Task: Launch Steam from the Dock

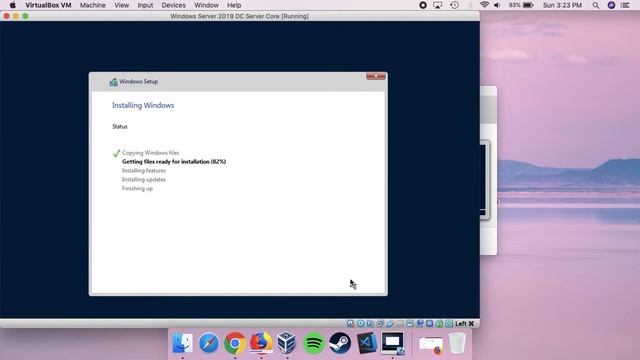Action: 340,342
